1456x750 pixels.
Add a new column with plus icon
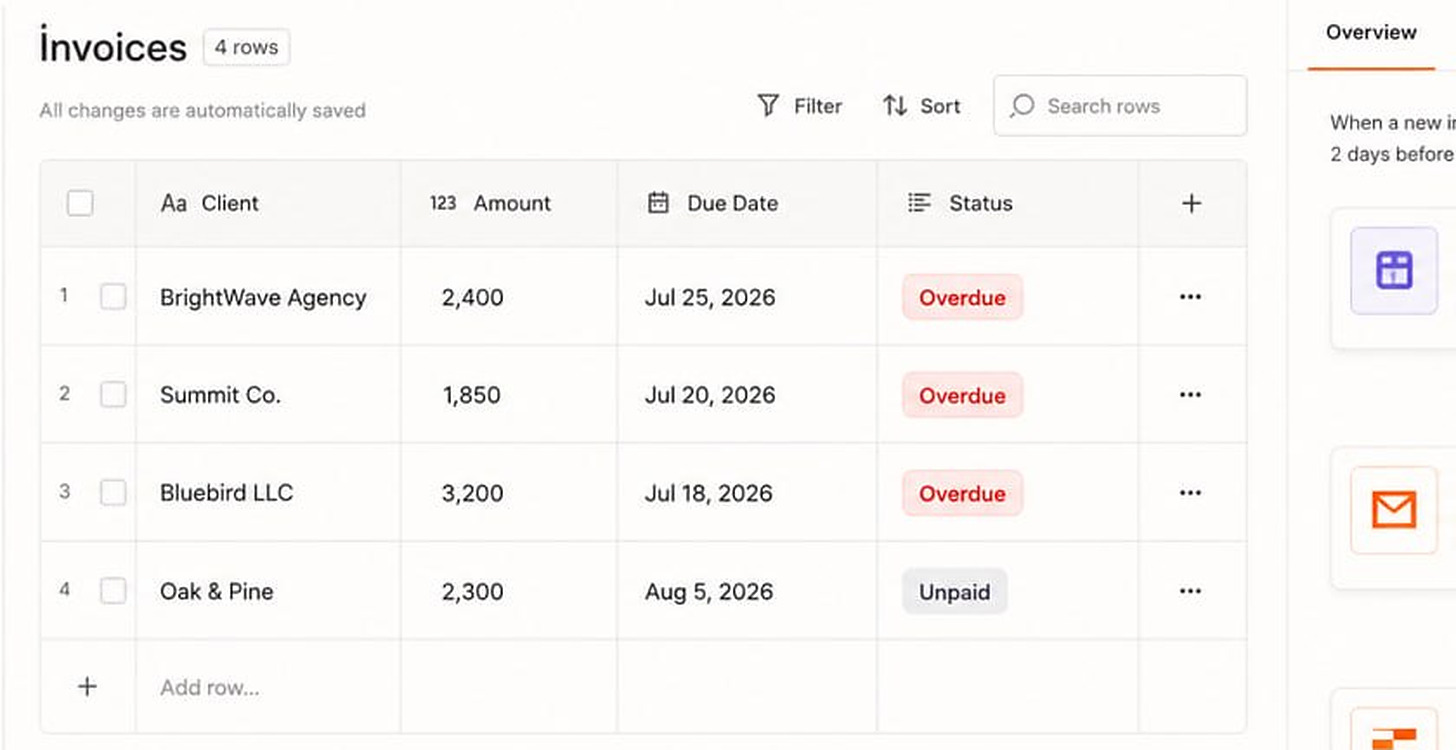(x=1191, y=203)
